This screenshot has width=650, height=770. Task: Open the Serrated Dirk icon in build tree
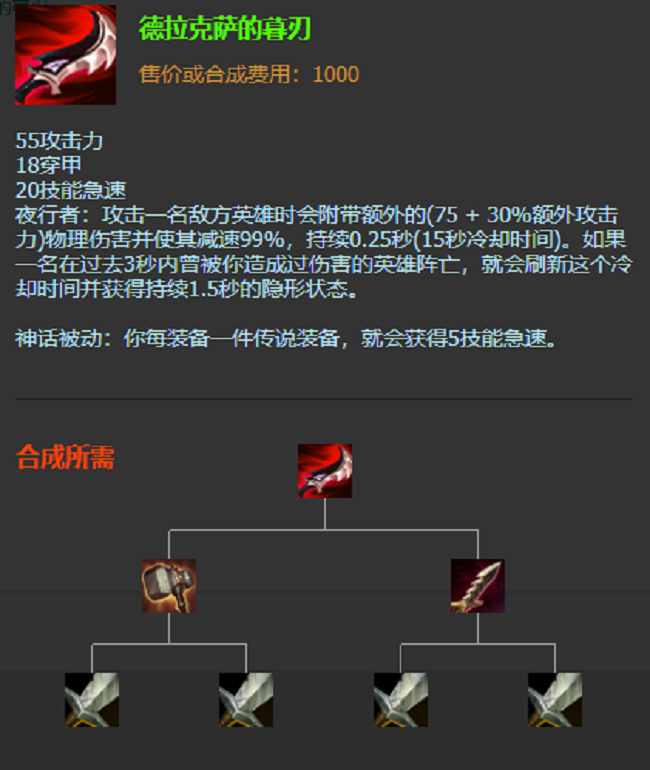[478, 585]
